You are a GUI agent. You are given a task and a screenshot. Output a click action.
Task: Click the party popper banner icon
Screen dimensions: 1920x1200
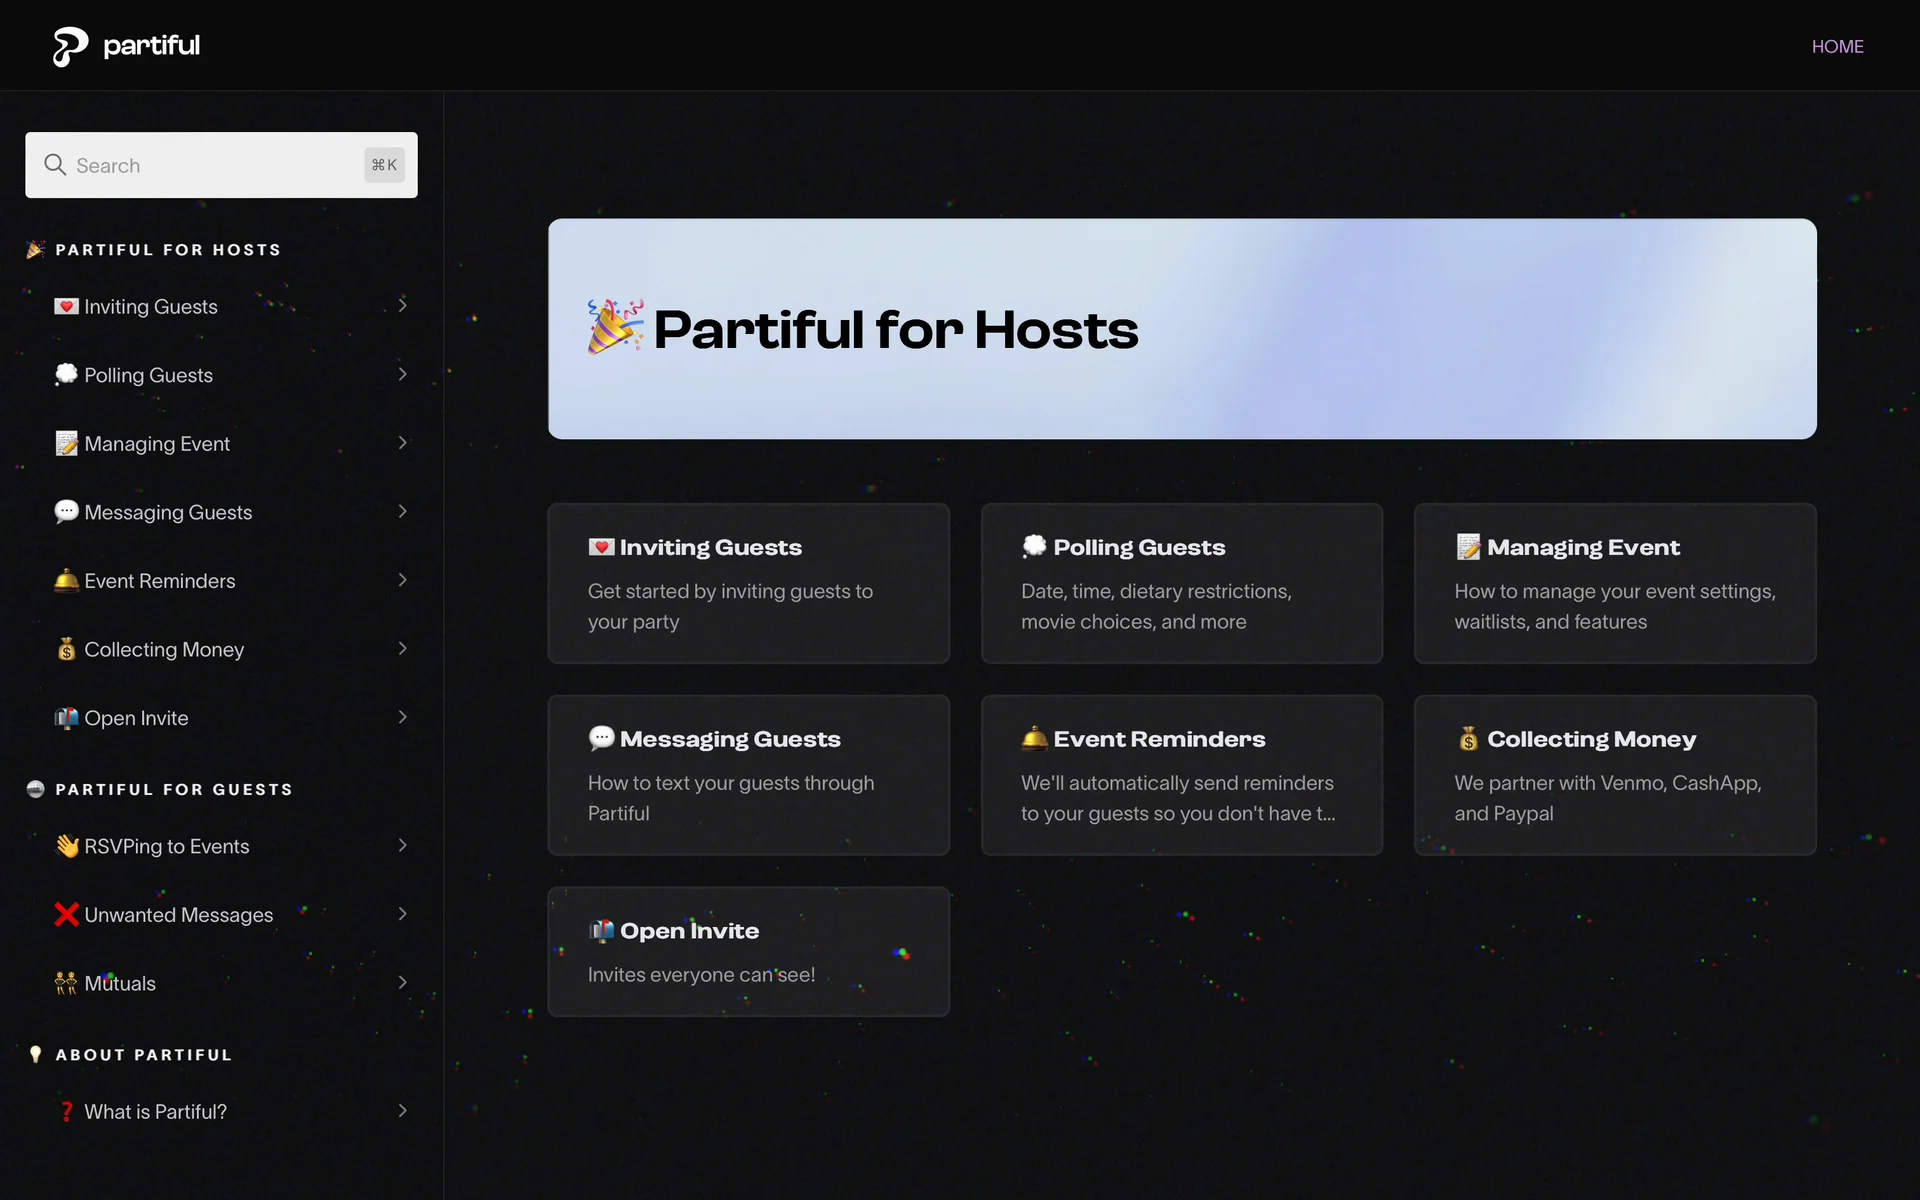[x=614, y=327]
